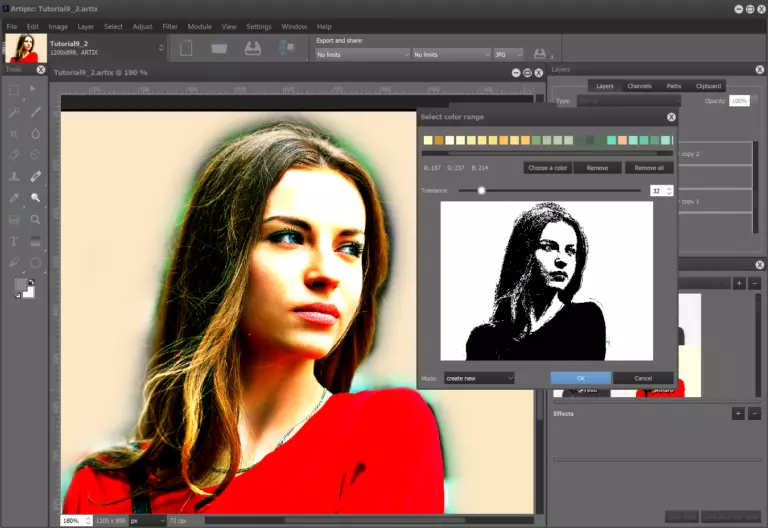Pick the magic wand tool
Image resolution: width=768 pixels, height=528 pixels.
pyautogui.click(x=14, y=112)
